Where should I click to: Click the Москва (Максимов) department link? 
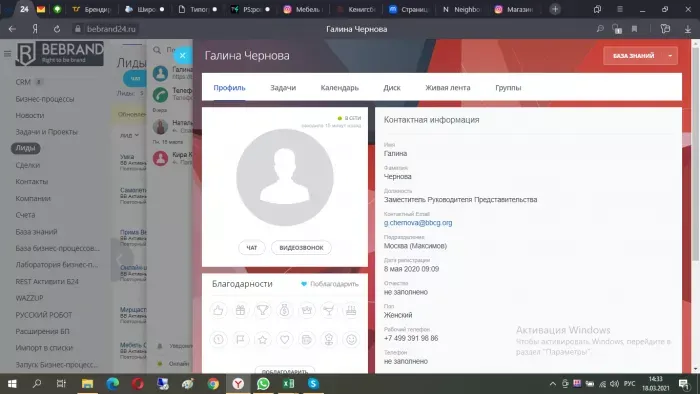point(415,246)
